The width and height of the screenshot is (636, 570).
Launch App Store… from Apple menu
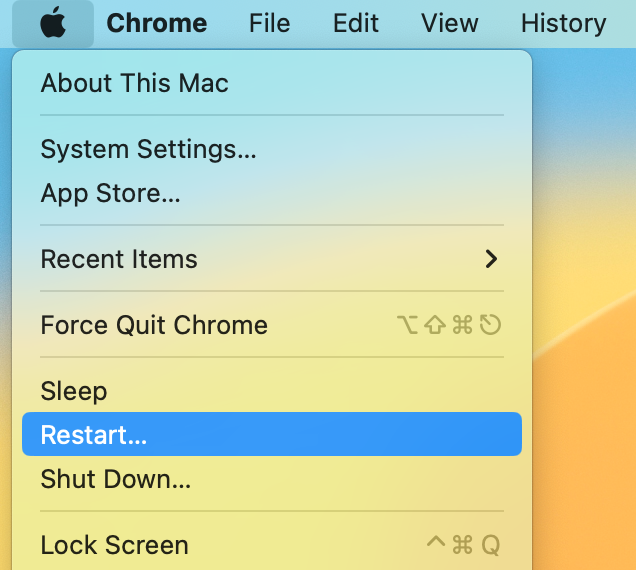[272, 193]
